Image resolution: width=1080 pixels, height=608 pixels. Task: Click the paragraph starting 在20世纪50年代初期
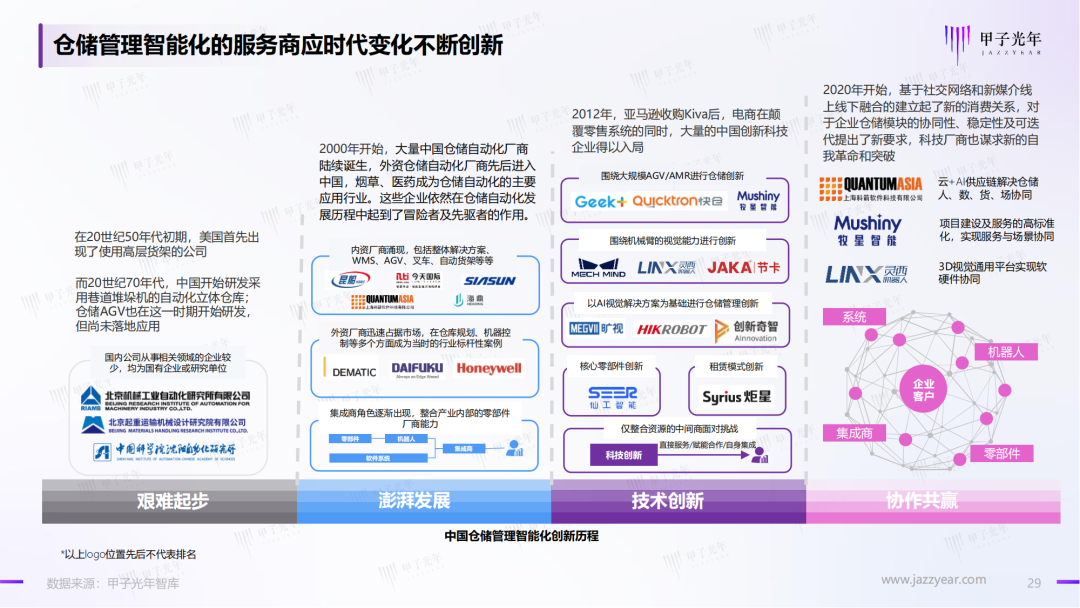coord(167,244)
